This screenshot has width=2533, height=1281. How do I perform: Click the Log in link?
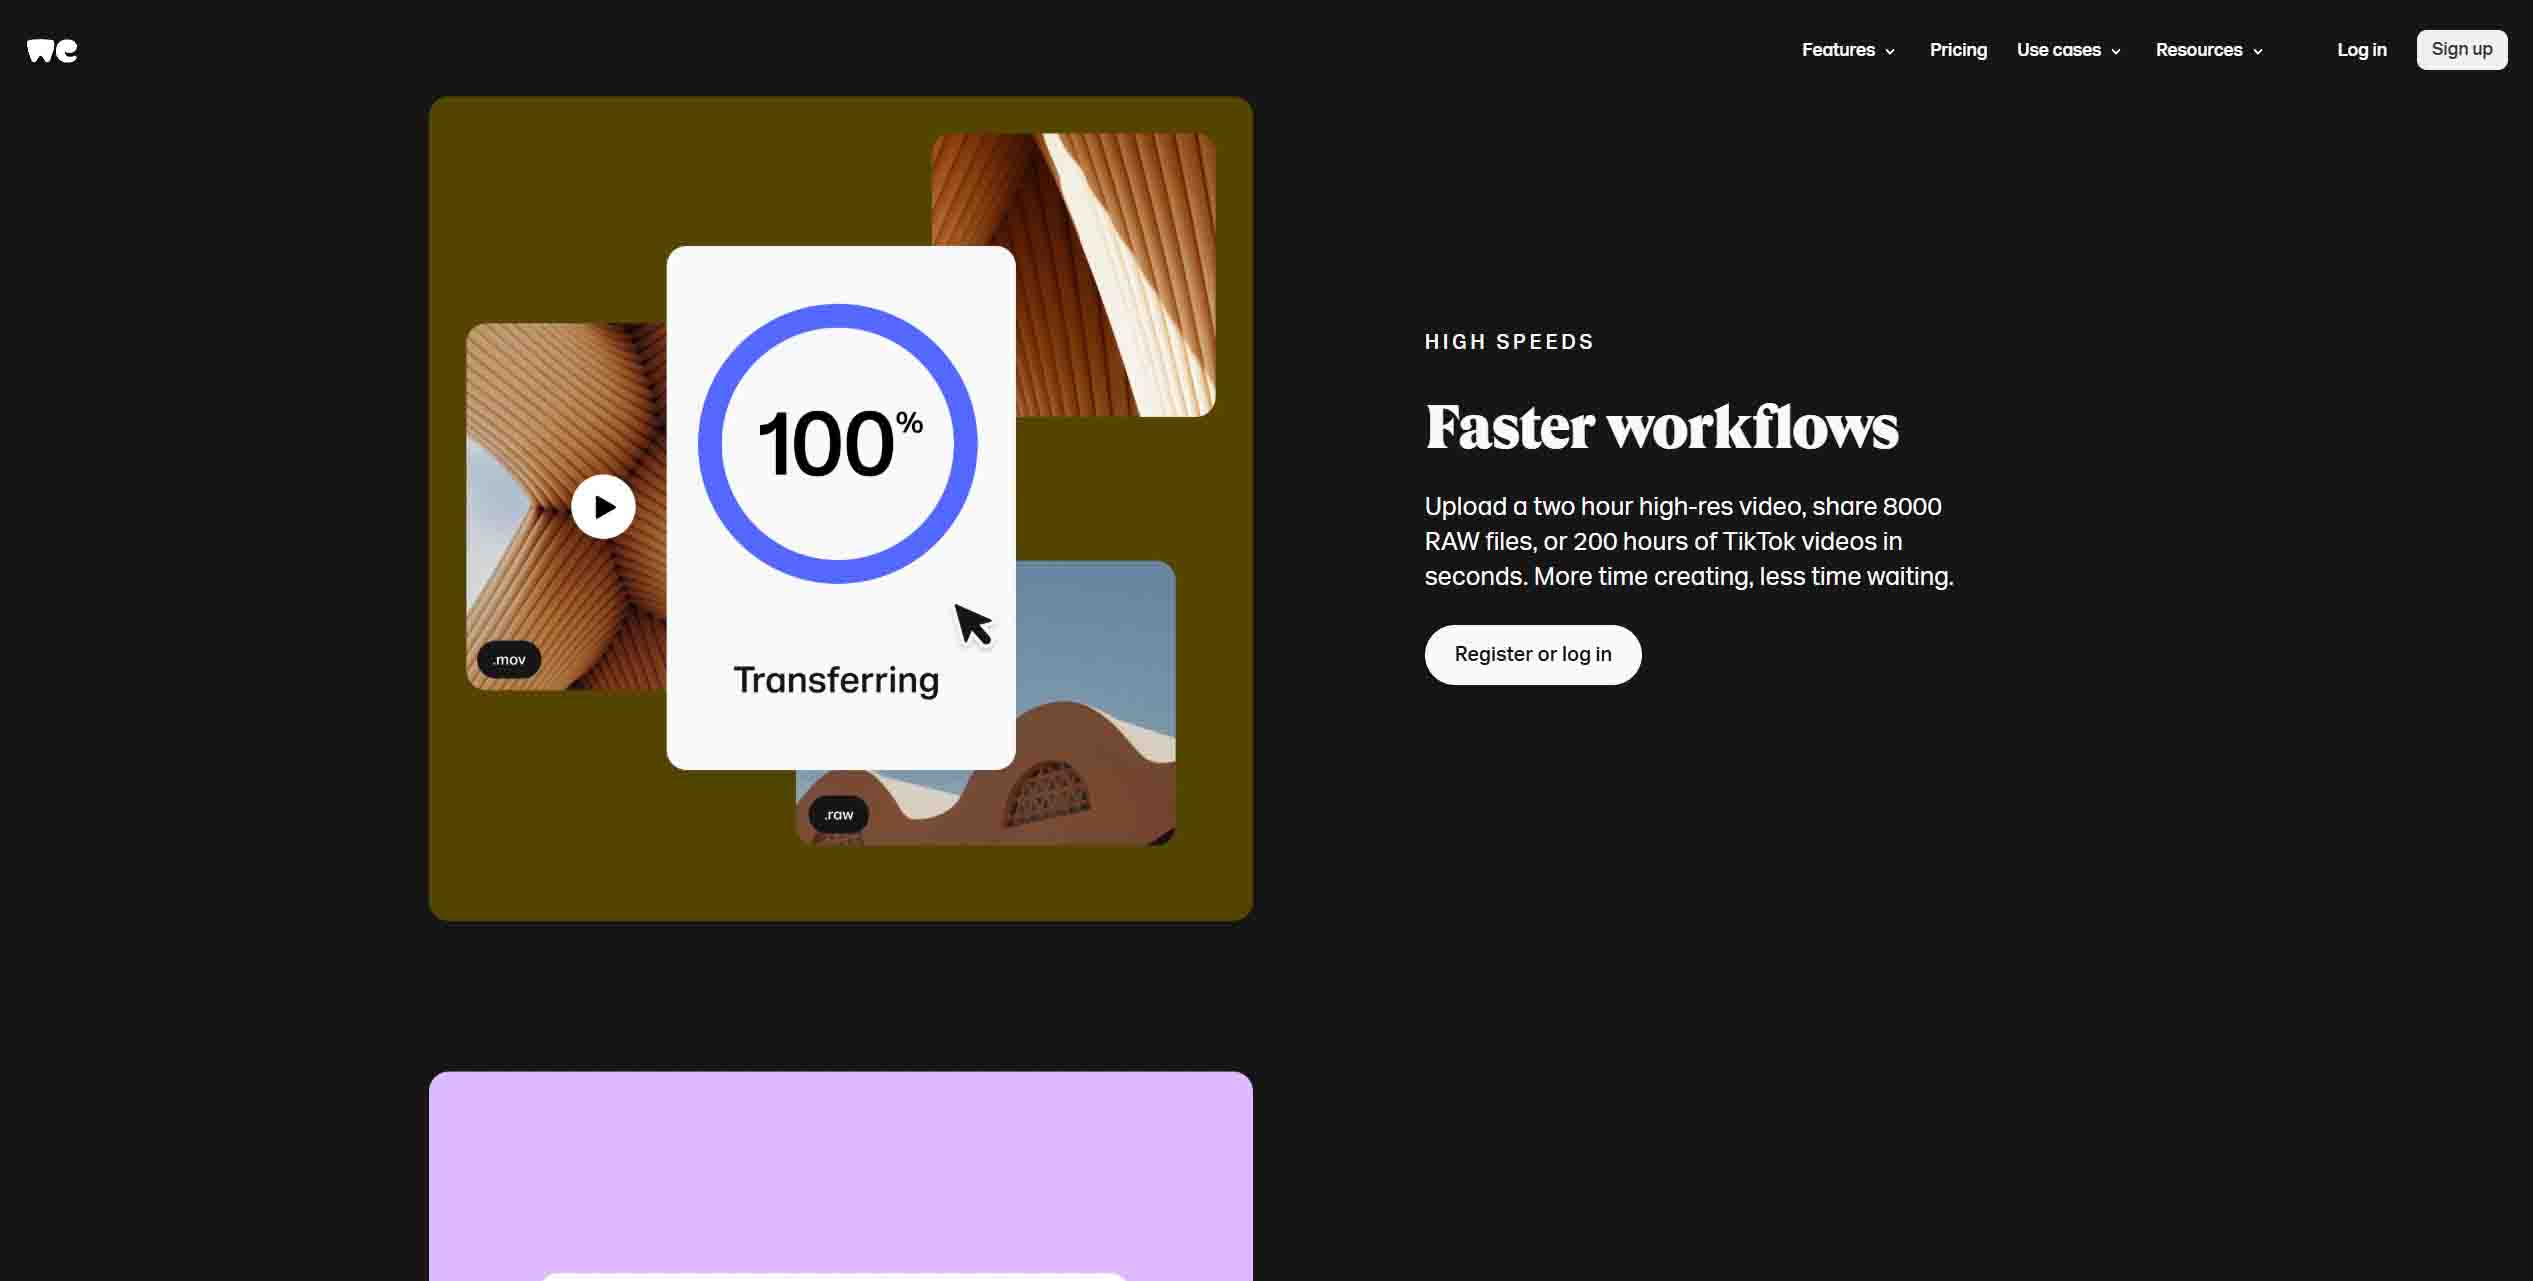coord(2361,50)
